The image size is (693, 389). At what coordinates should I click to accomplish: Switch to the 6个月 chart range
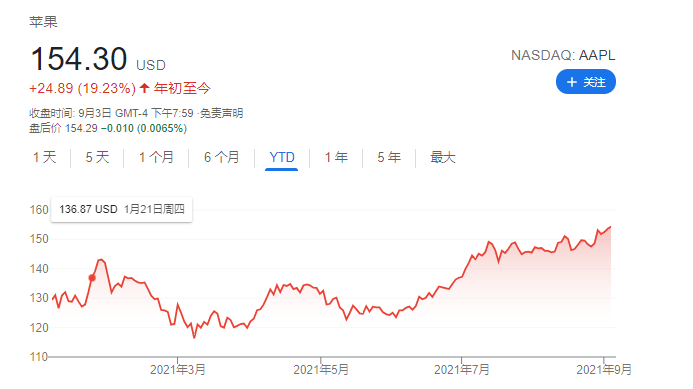point(221,157)
